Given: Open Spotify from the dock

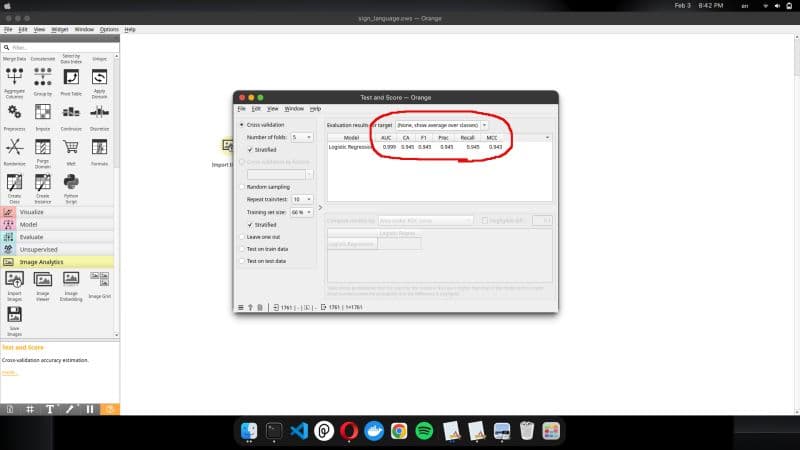Looking at the screenshot, I should point(424,431).
